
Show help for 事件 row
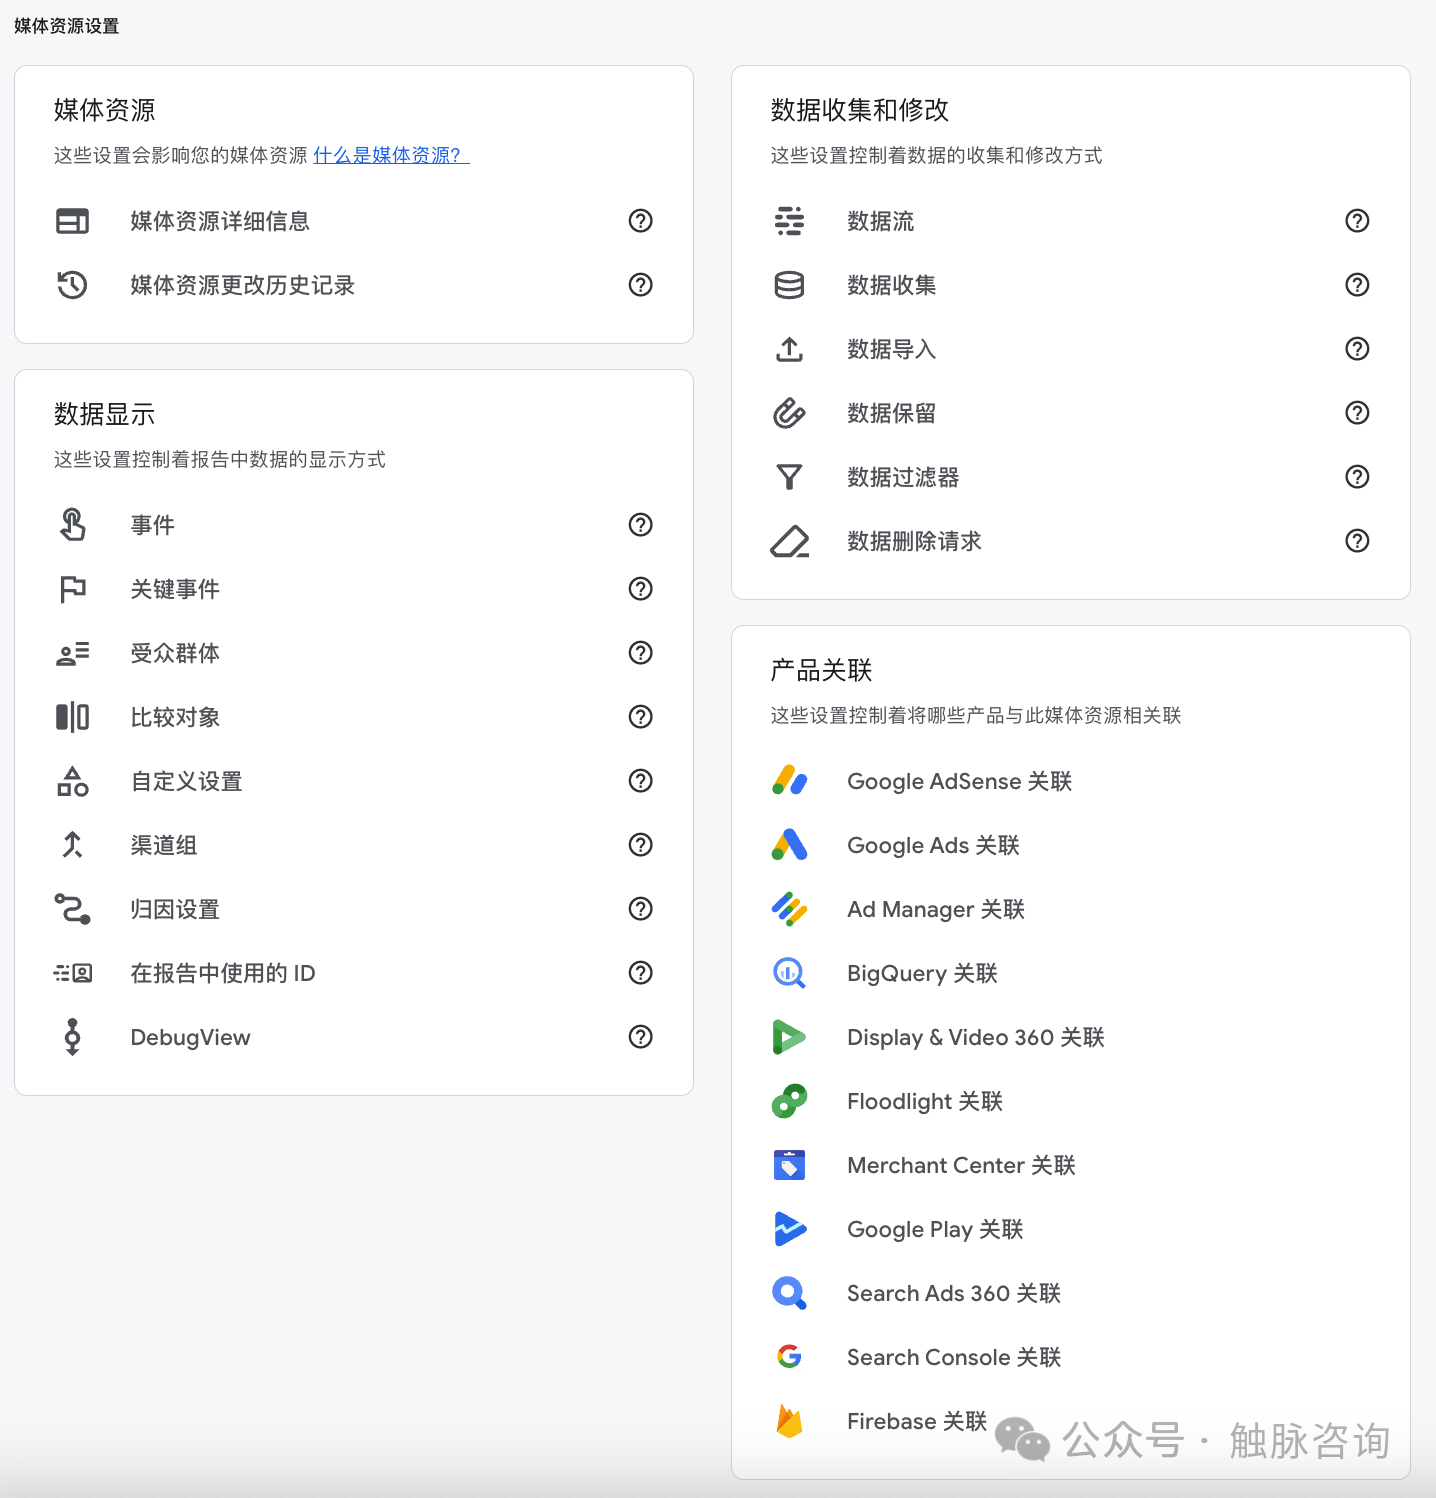point(640,525)
